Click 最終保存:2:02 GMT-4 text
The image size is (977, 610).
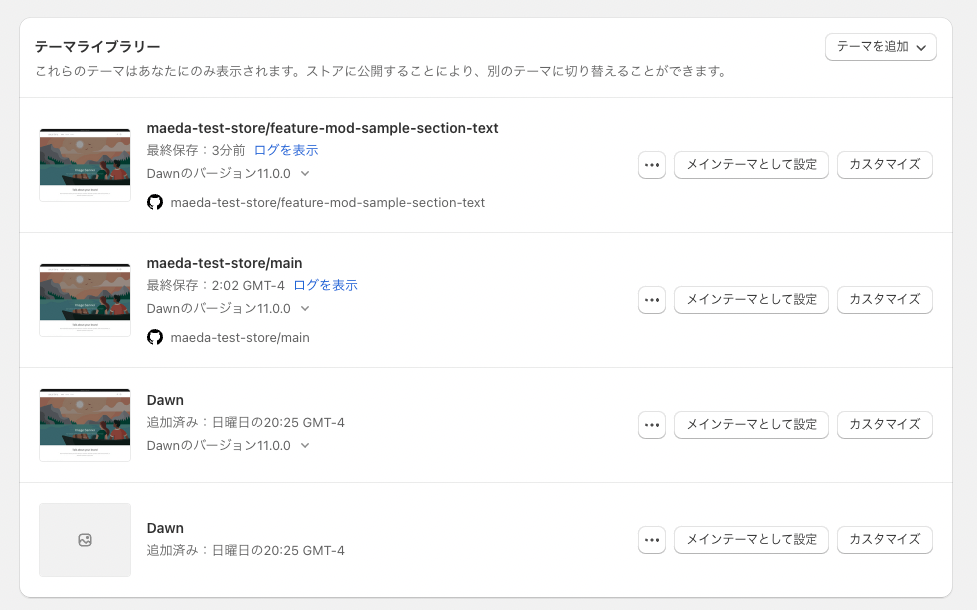[216, 285]
